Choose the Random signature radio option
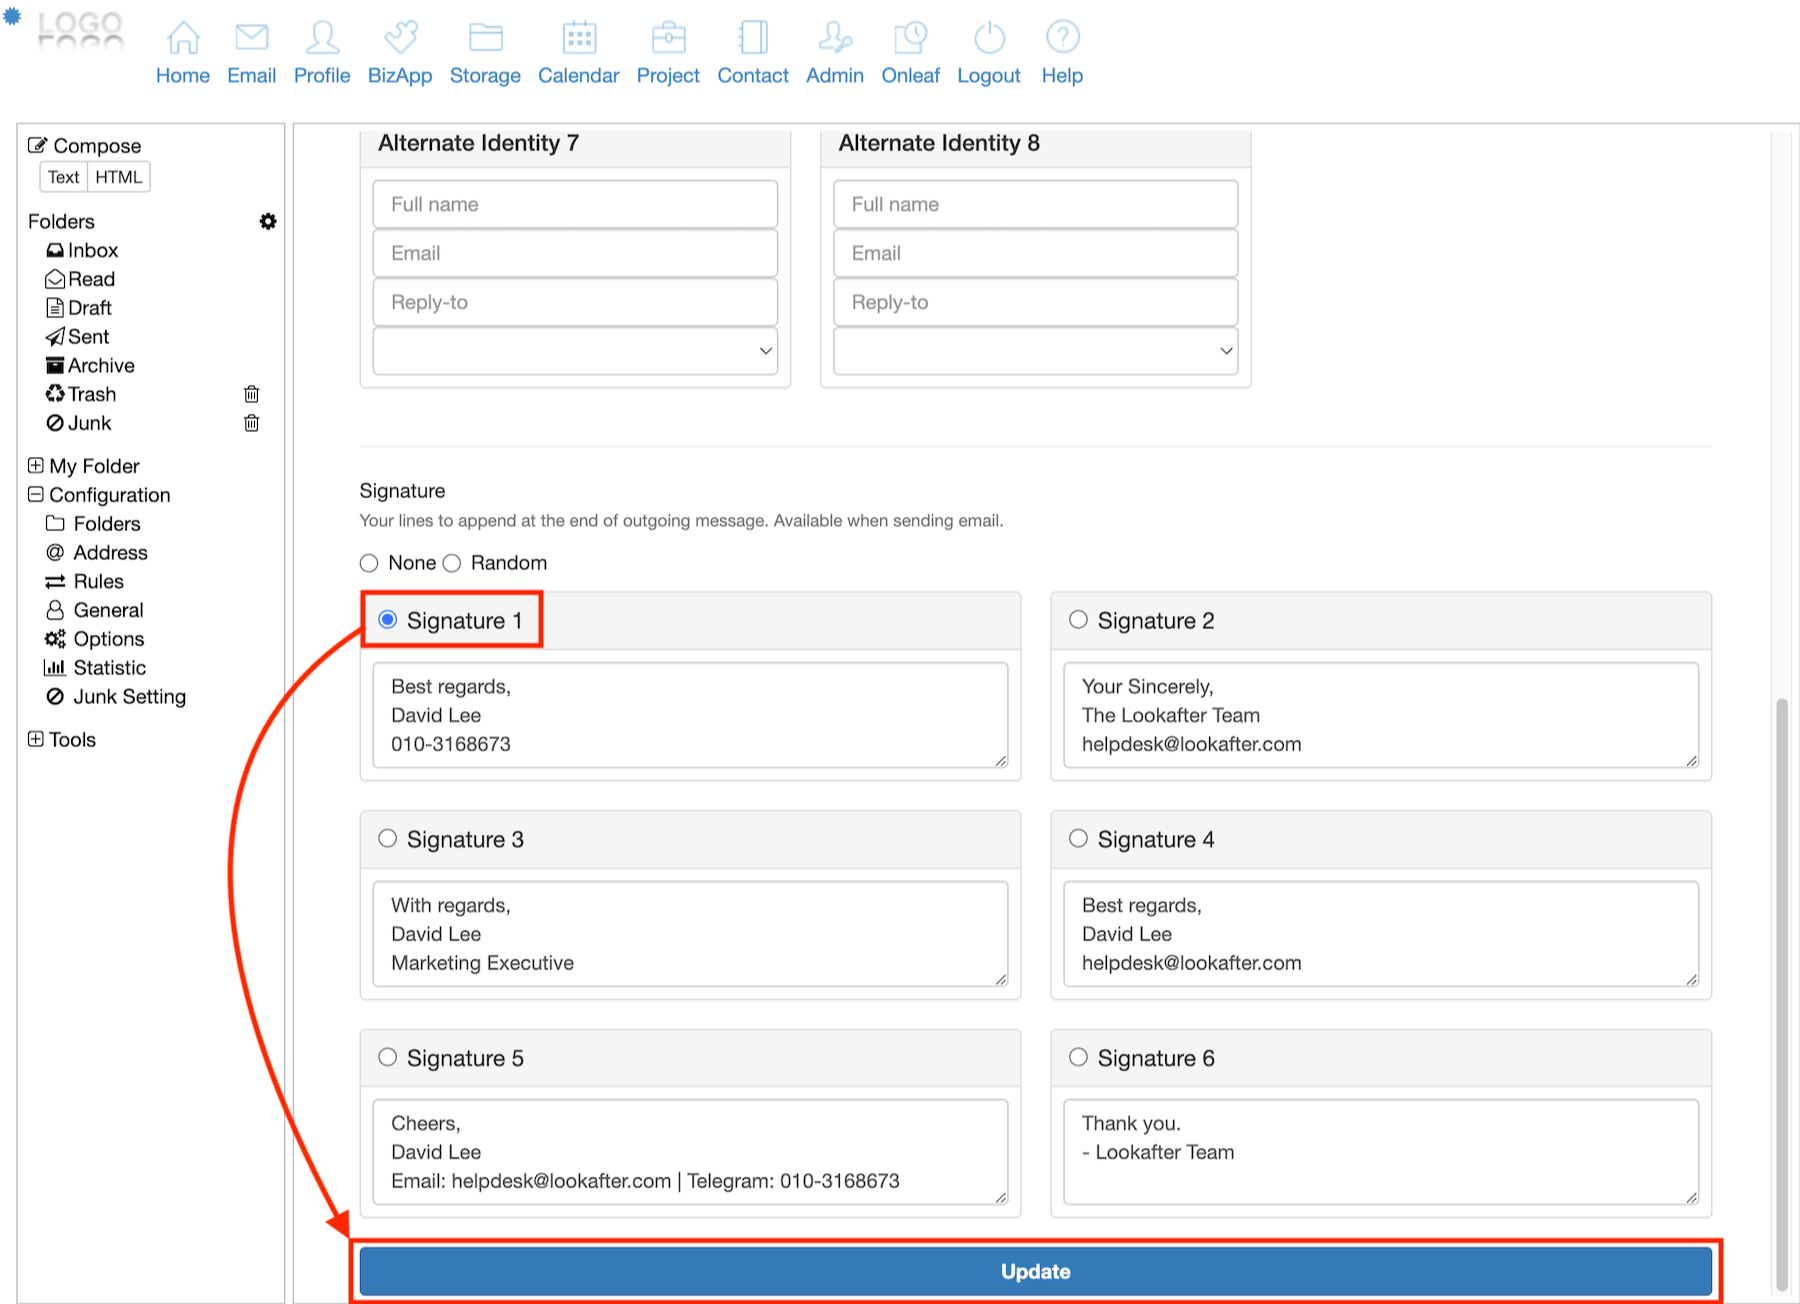The height and width of the screenshot is (1304, 1800). (452, 563)
